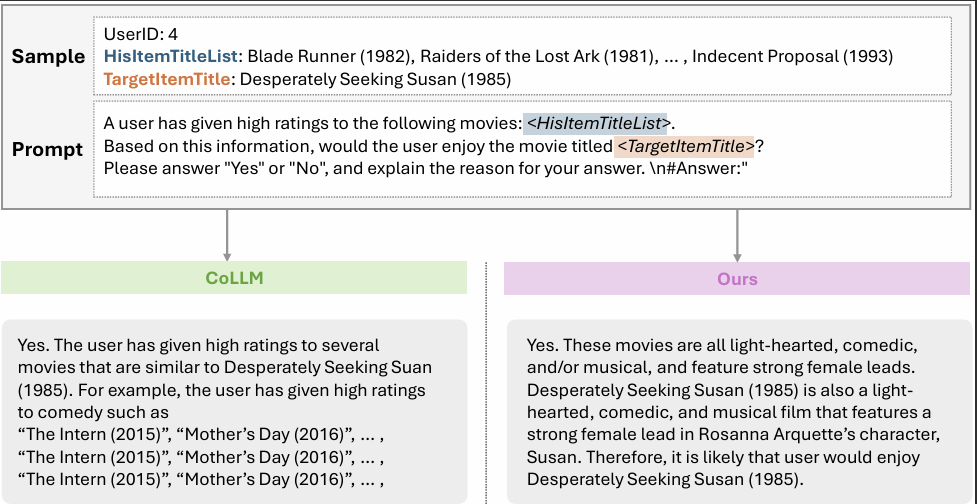Viewport: 977px width, 504px height.
Task: Select the green CoLLM header bar
Action: pos(234,279)
